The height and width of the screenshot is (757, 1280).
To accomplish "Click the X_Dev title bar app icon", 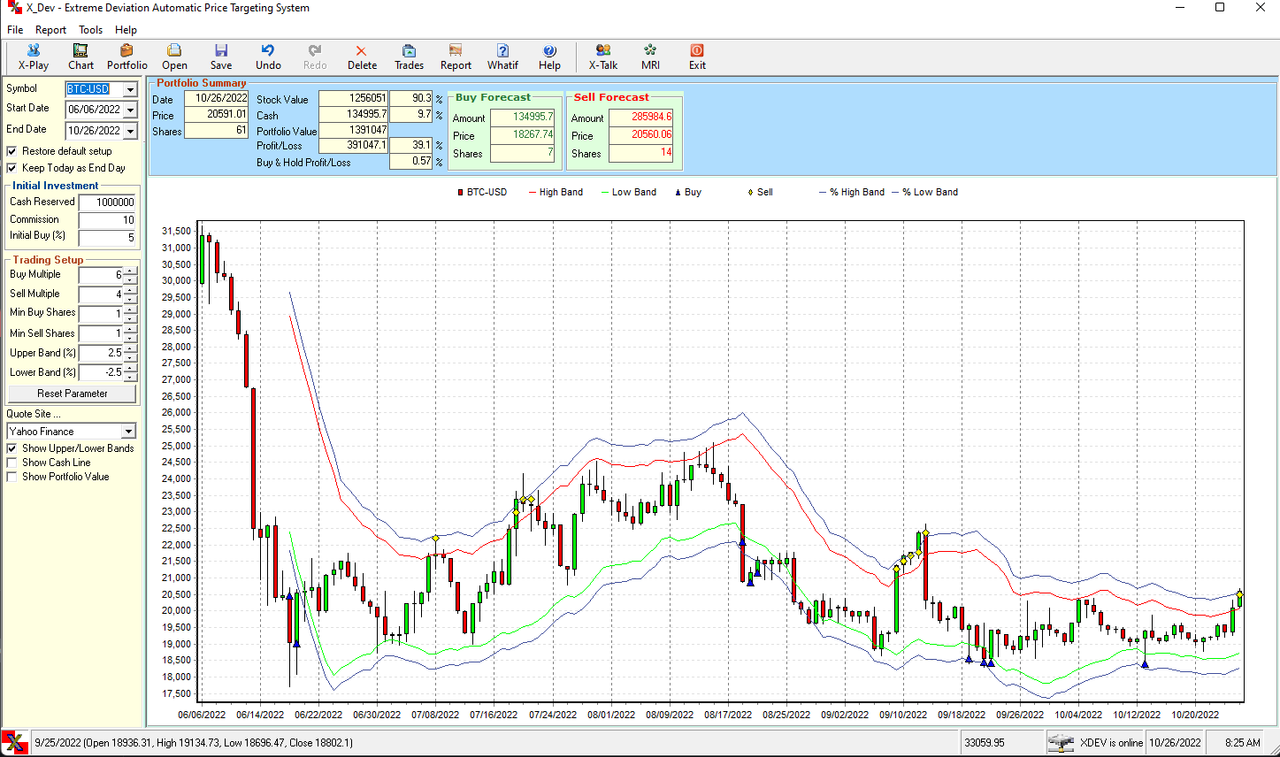I will click(14, 8).
